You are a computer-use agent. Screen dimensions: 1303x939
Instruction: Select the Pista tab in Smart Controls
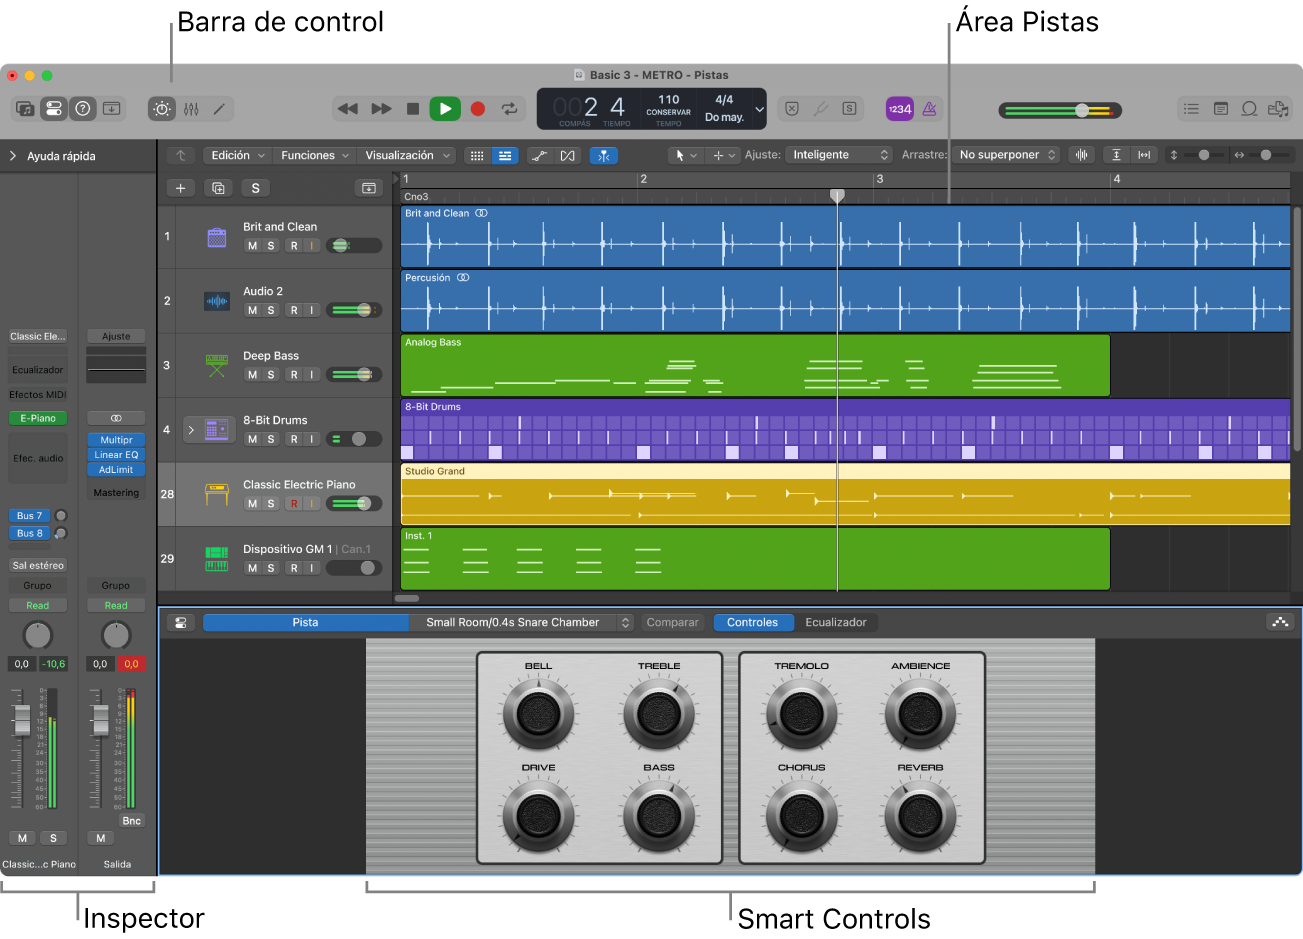click(305, 622)
